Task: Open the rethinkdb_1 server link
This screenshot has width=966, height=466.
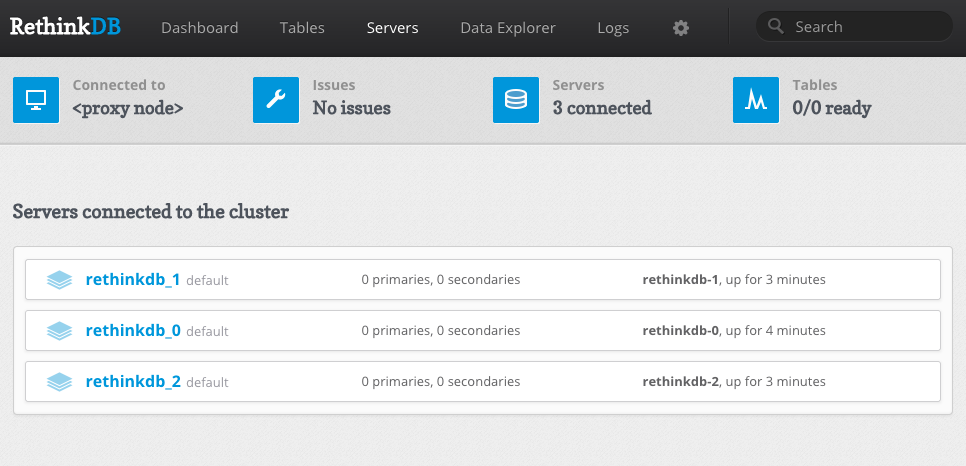Action: click(133, 280)
